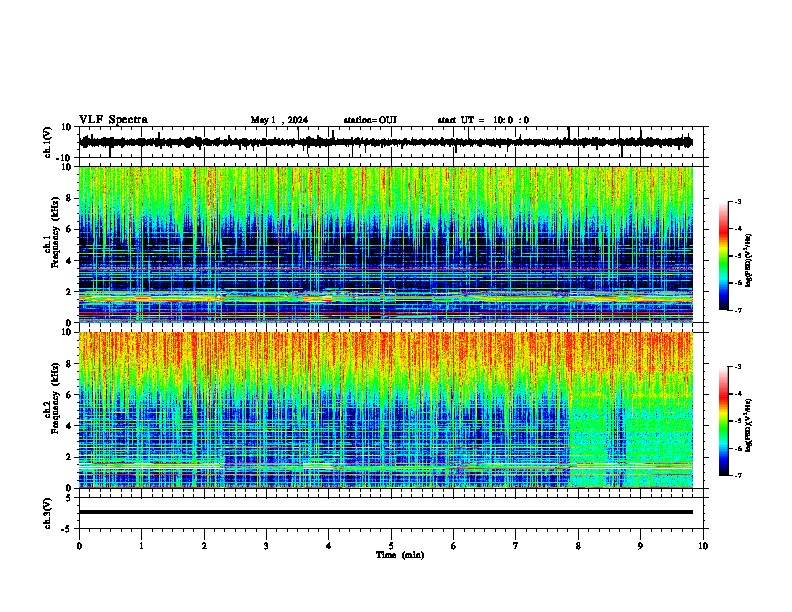
Task: Click the ch.1 color scale unit label
Action: pyautogui.click(x=749, y=261)
